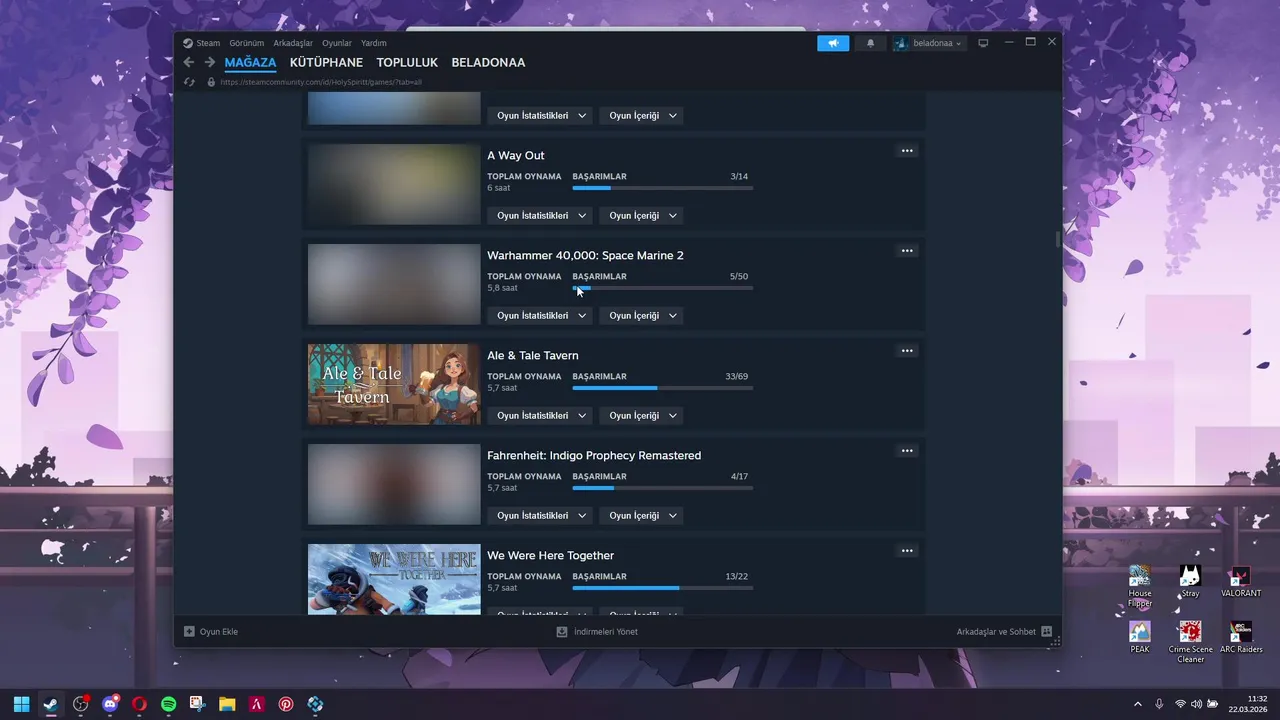This screenshot has width=1280, height=720.
Task: Expand Oyun İstatistikleri for Ale & Tale Tavern
Action: pyautogui.click(x=541, y=416)
